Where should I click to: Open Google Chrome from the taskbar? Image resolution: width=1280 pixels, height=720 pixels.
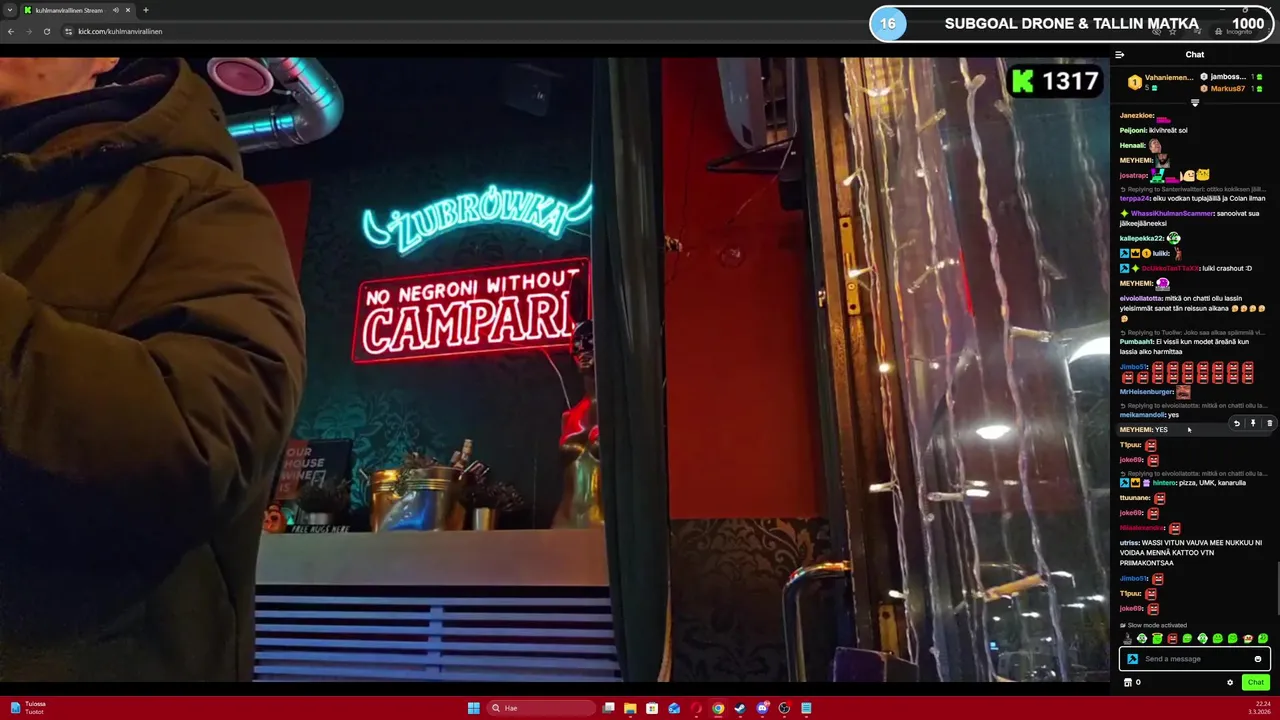coord(718,708)
